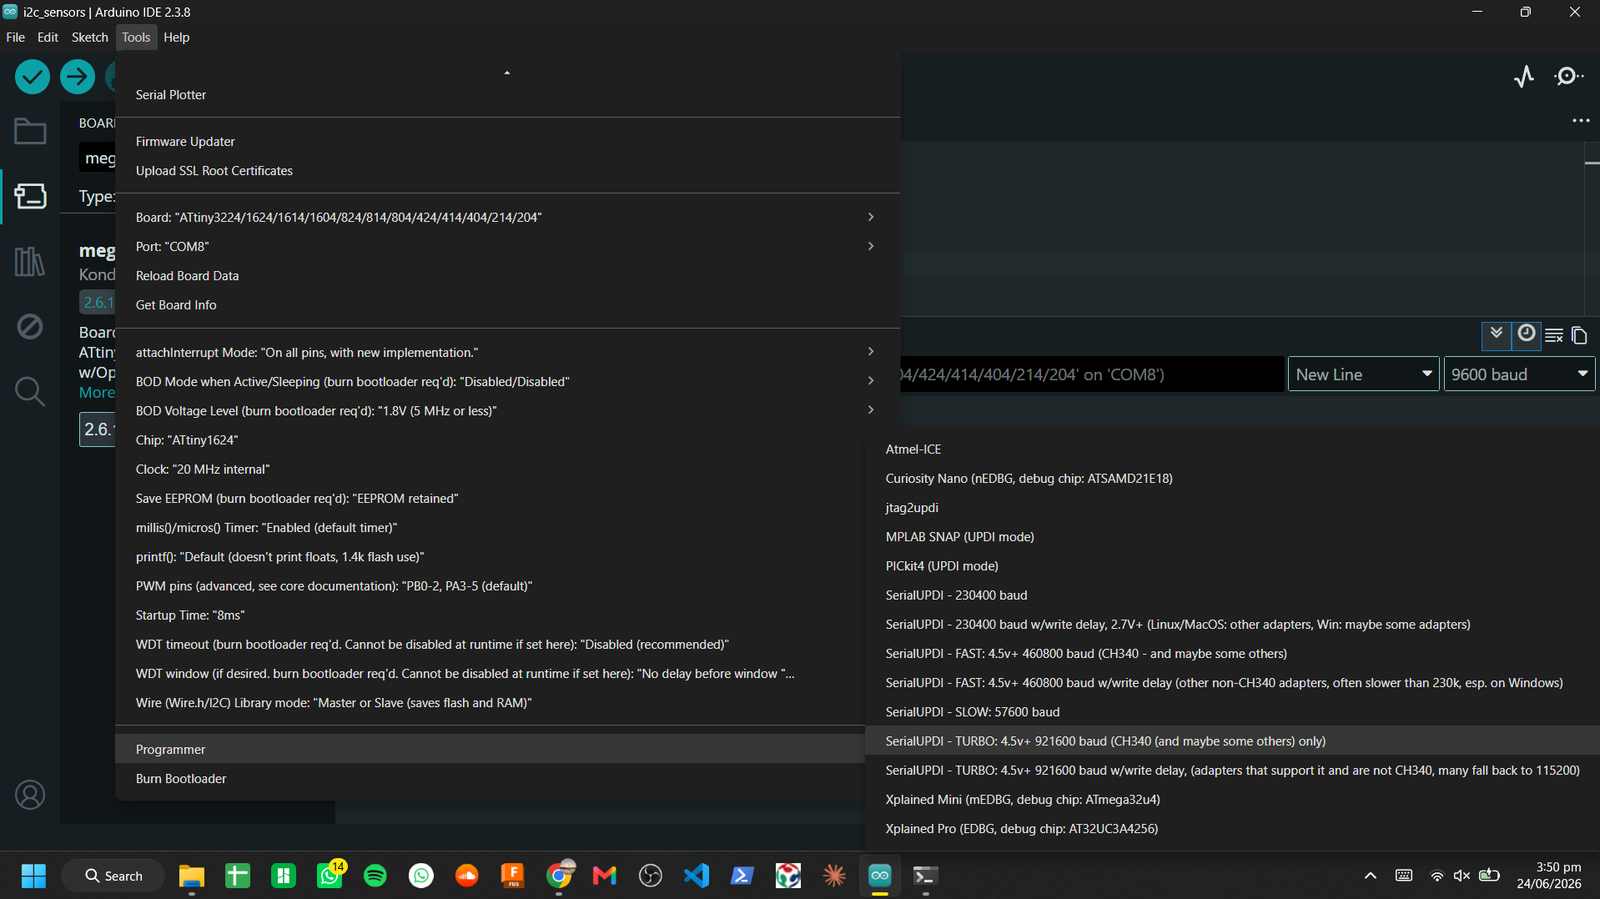Toggle timestamp in serial monitor
1600x899 pixels.
(x=1526, y=334)
